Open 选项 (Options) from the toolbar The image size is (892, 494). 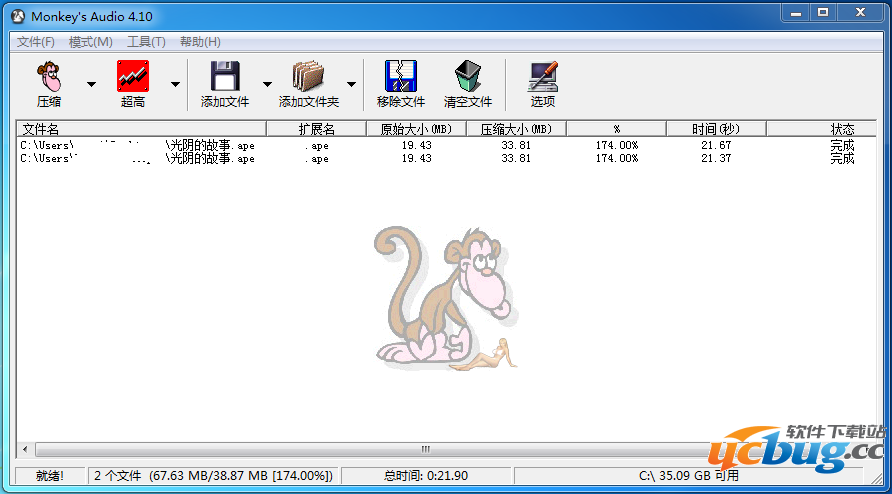pos(543,78)
